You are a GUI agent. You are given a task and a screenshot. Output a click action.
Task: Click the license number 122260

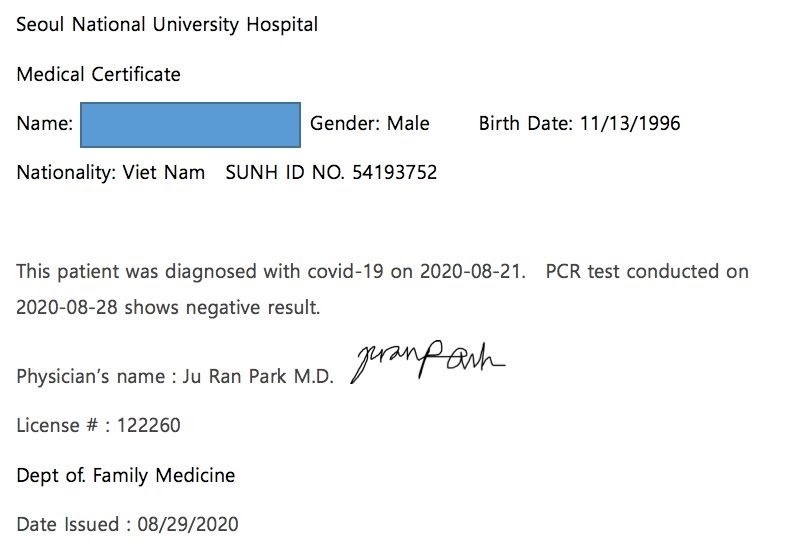pyautogui.click(x=149, y=425)
